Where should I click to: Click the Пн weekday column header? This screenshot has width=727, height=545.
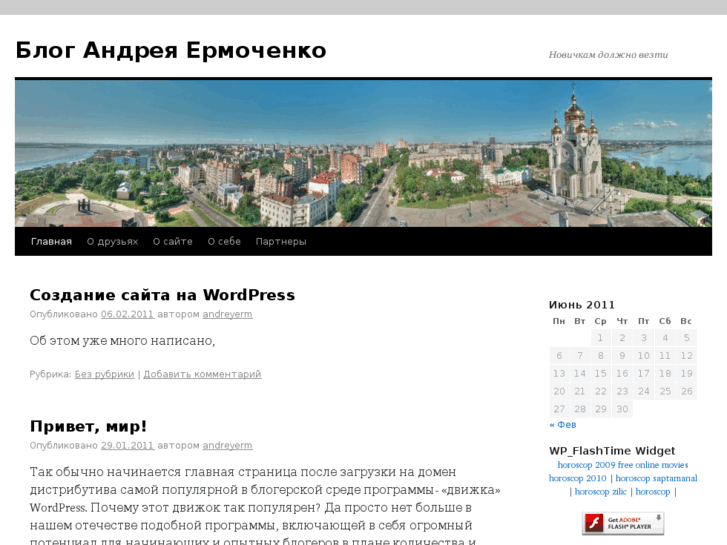point(559,321)
